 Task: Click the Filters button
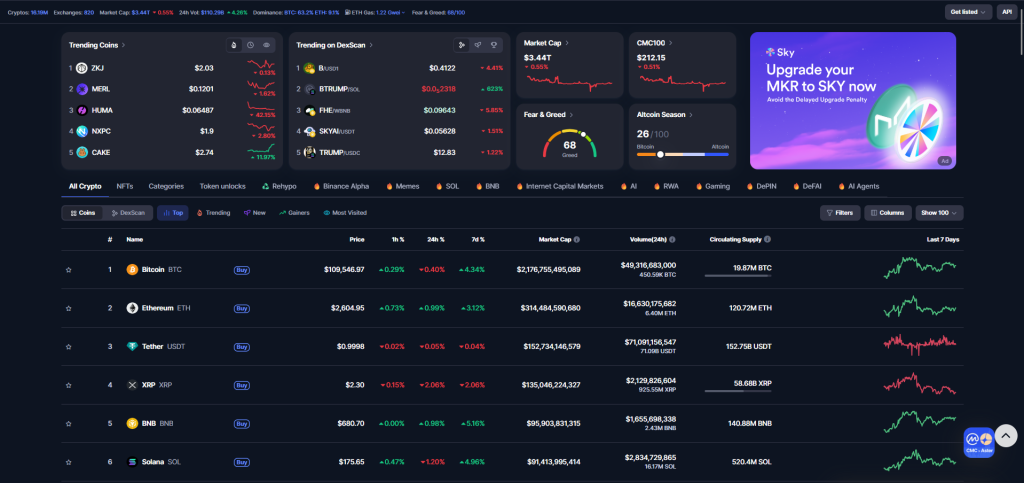click(840, 213)
